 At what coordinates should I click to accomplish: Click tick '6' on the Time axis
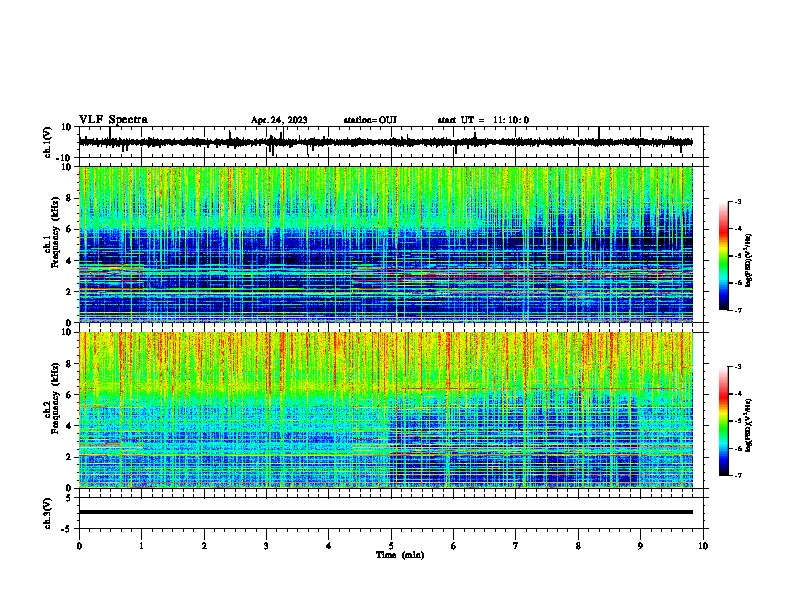[x=454, y=546]
